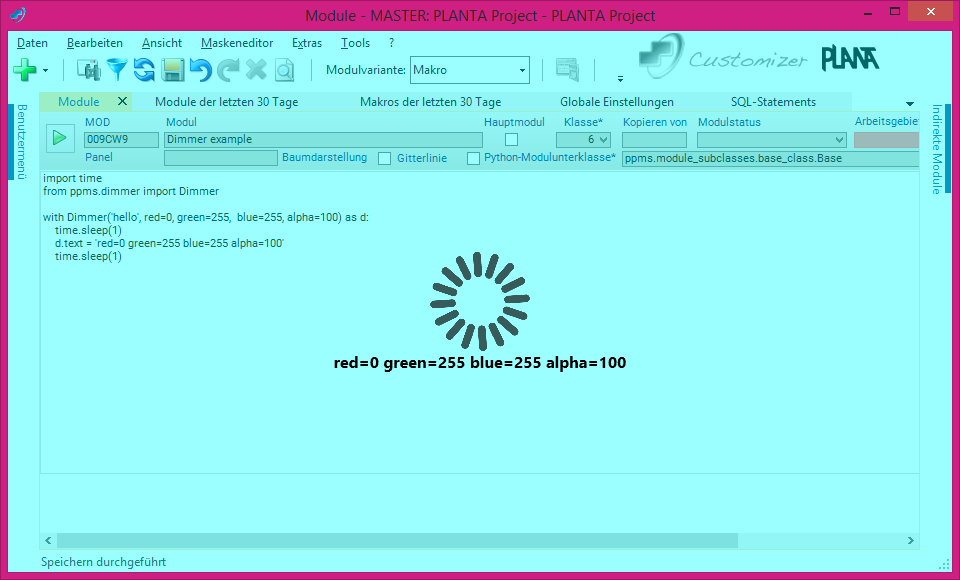Switch to Module der letzten 30 Tage tab
Screen dimensions: 960x580
point(227,102)
